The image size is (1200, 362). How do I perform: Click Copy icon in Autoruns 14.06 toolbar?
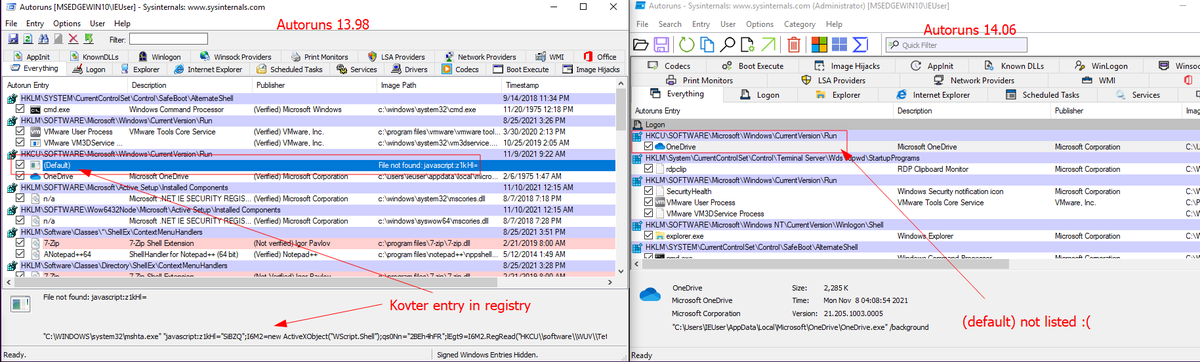[707, 44]
